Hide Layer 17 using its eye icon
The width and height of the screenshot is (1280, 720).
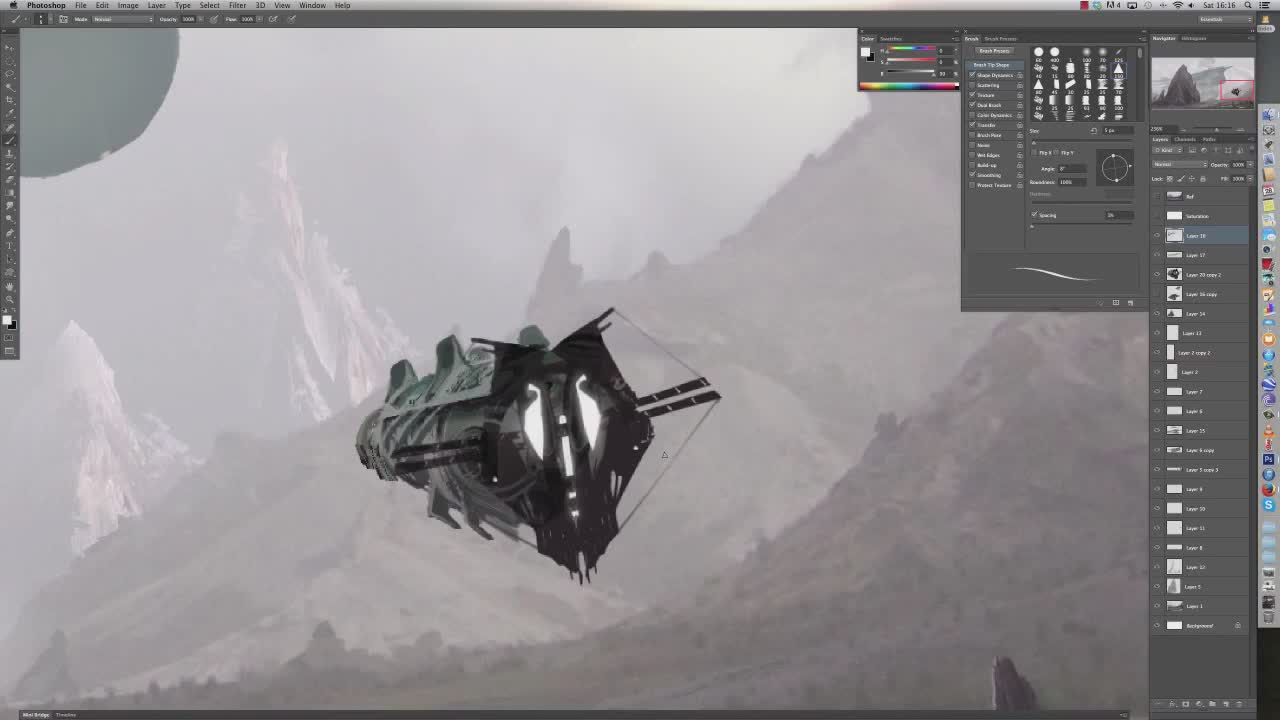click(1157, 255)
